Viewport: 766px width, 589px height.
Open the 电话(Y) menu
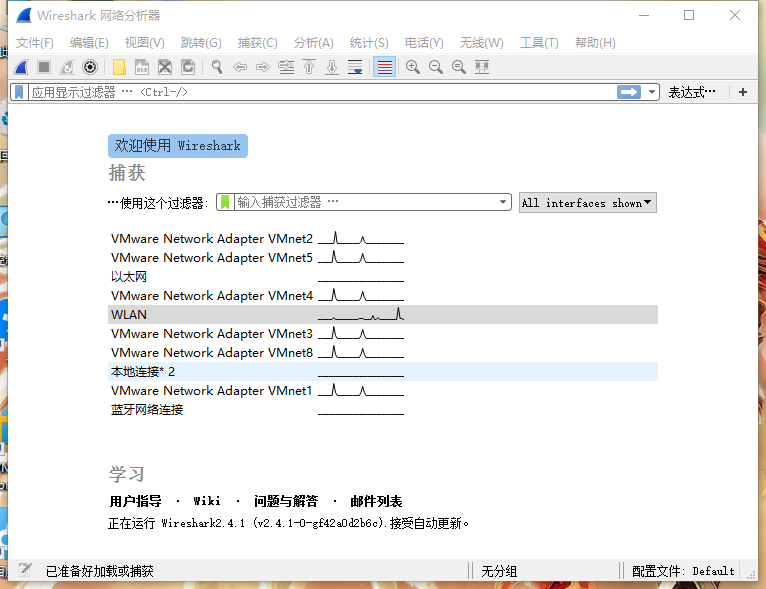424,43
